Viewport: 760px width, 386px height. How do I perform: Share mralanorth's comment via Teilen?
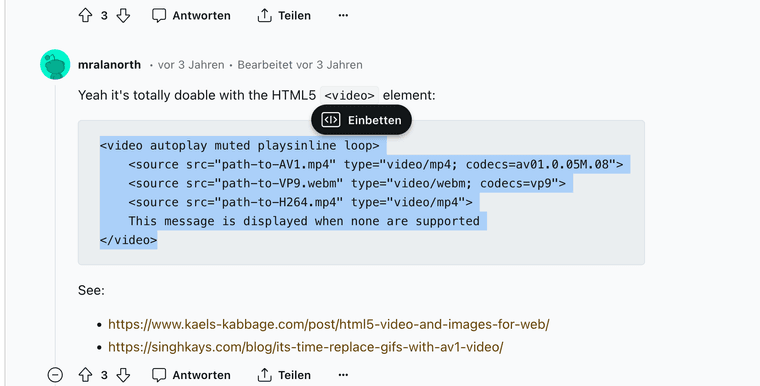pos(284,375)
